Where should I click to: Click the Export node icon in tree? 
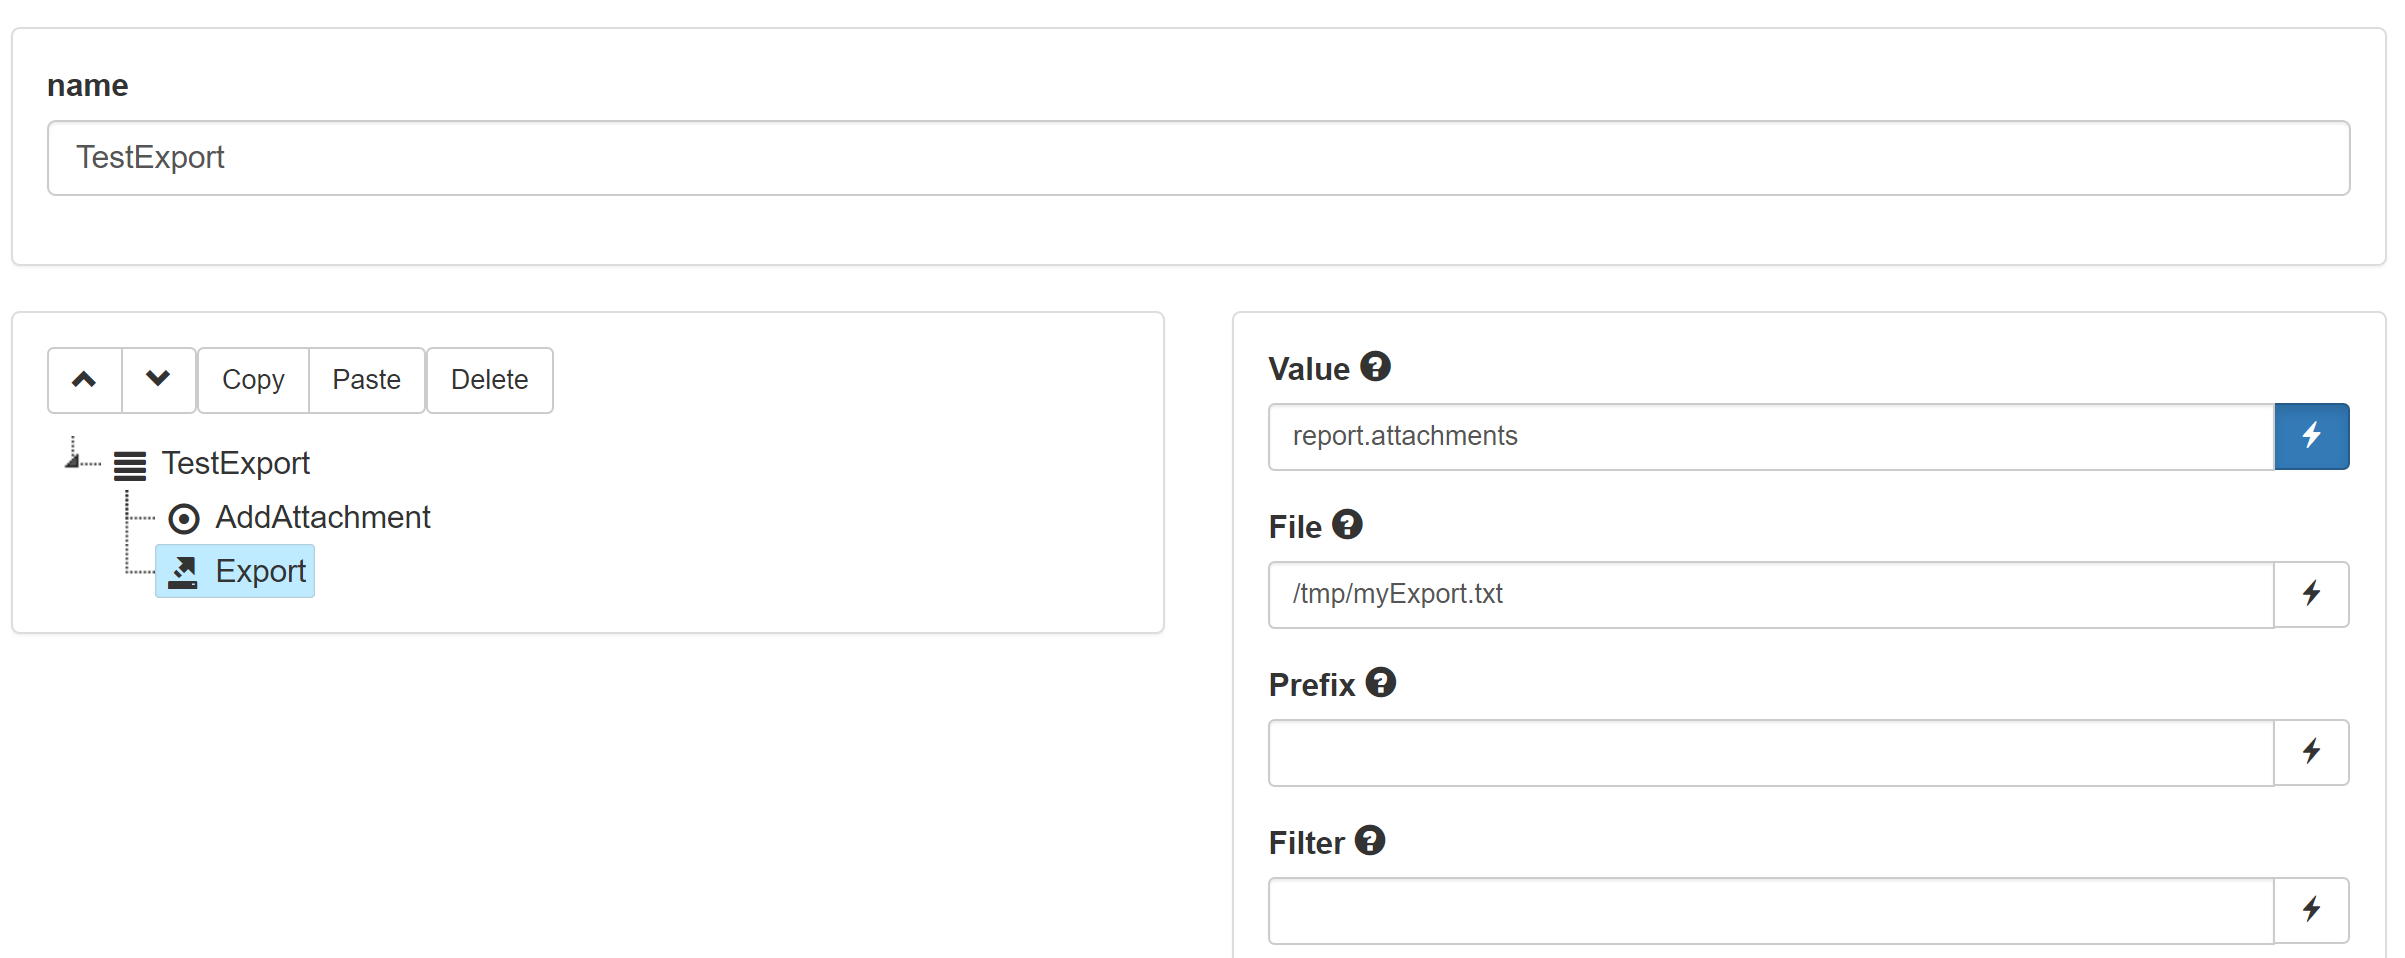(x=183, y=572)
